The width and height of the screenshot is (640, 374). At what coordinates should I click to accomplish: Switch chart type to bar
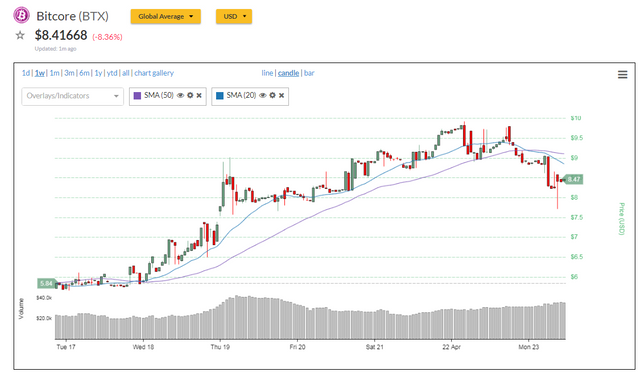(309, 73)
